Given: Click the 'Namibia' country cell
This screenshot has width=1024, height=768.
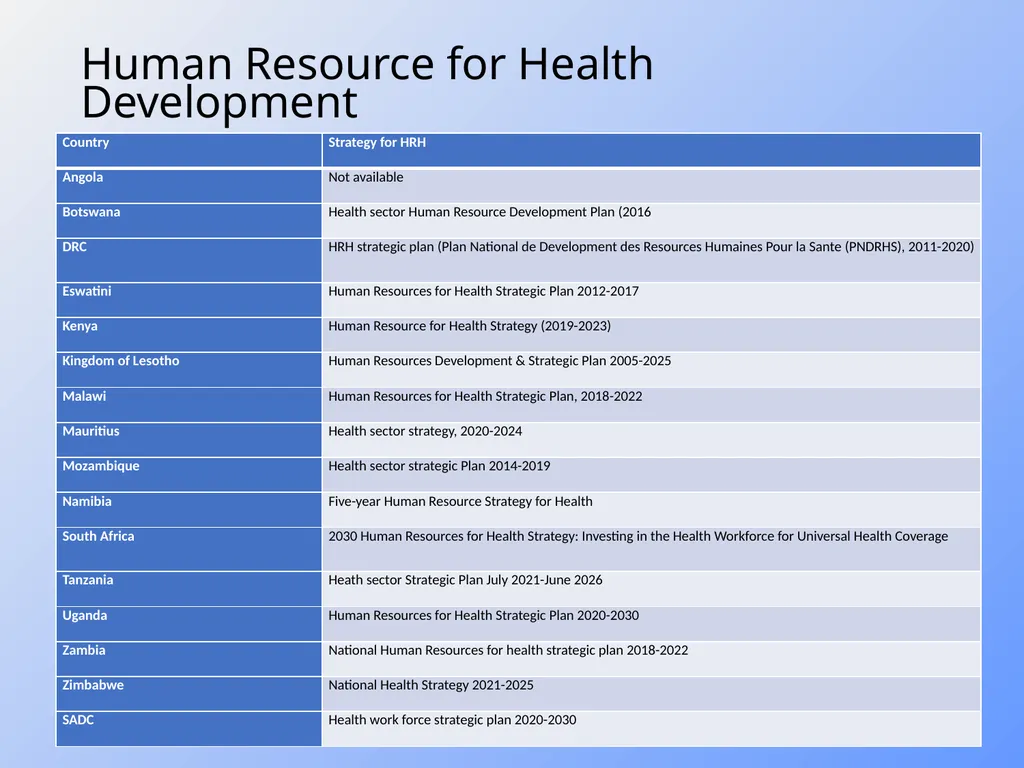Looking at the screenshot, I should click(x=189, y=509).
